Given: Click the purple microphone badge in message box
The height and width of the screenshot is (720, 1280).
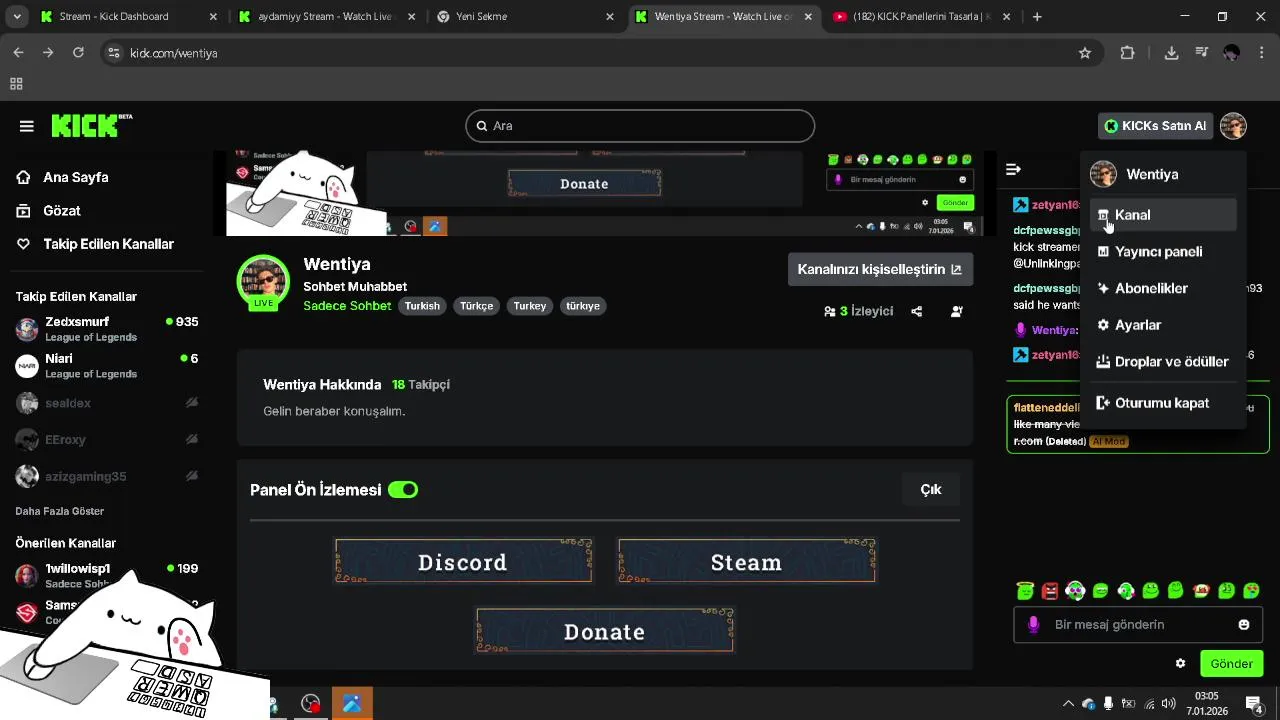Looking at the screenshot, I should 1034,624.
